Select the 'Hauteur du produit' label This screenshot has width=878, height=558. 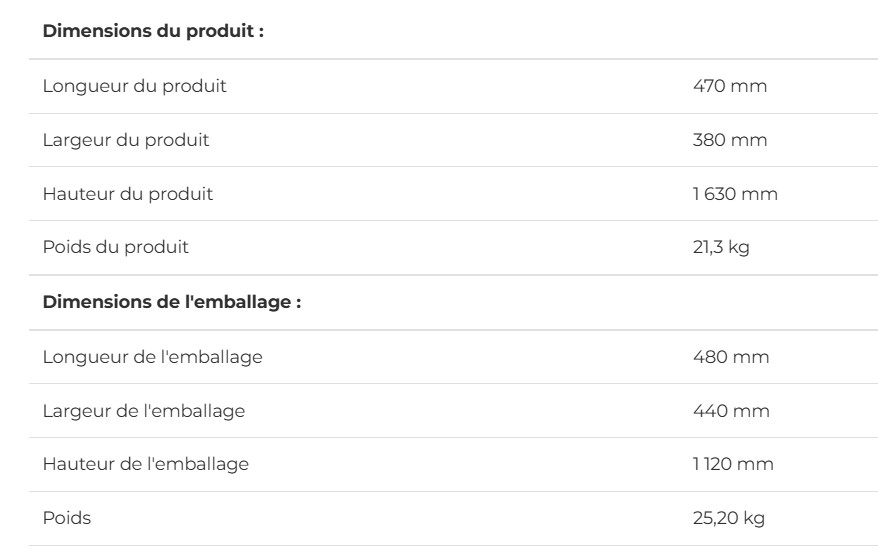[127, 194]
